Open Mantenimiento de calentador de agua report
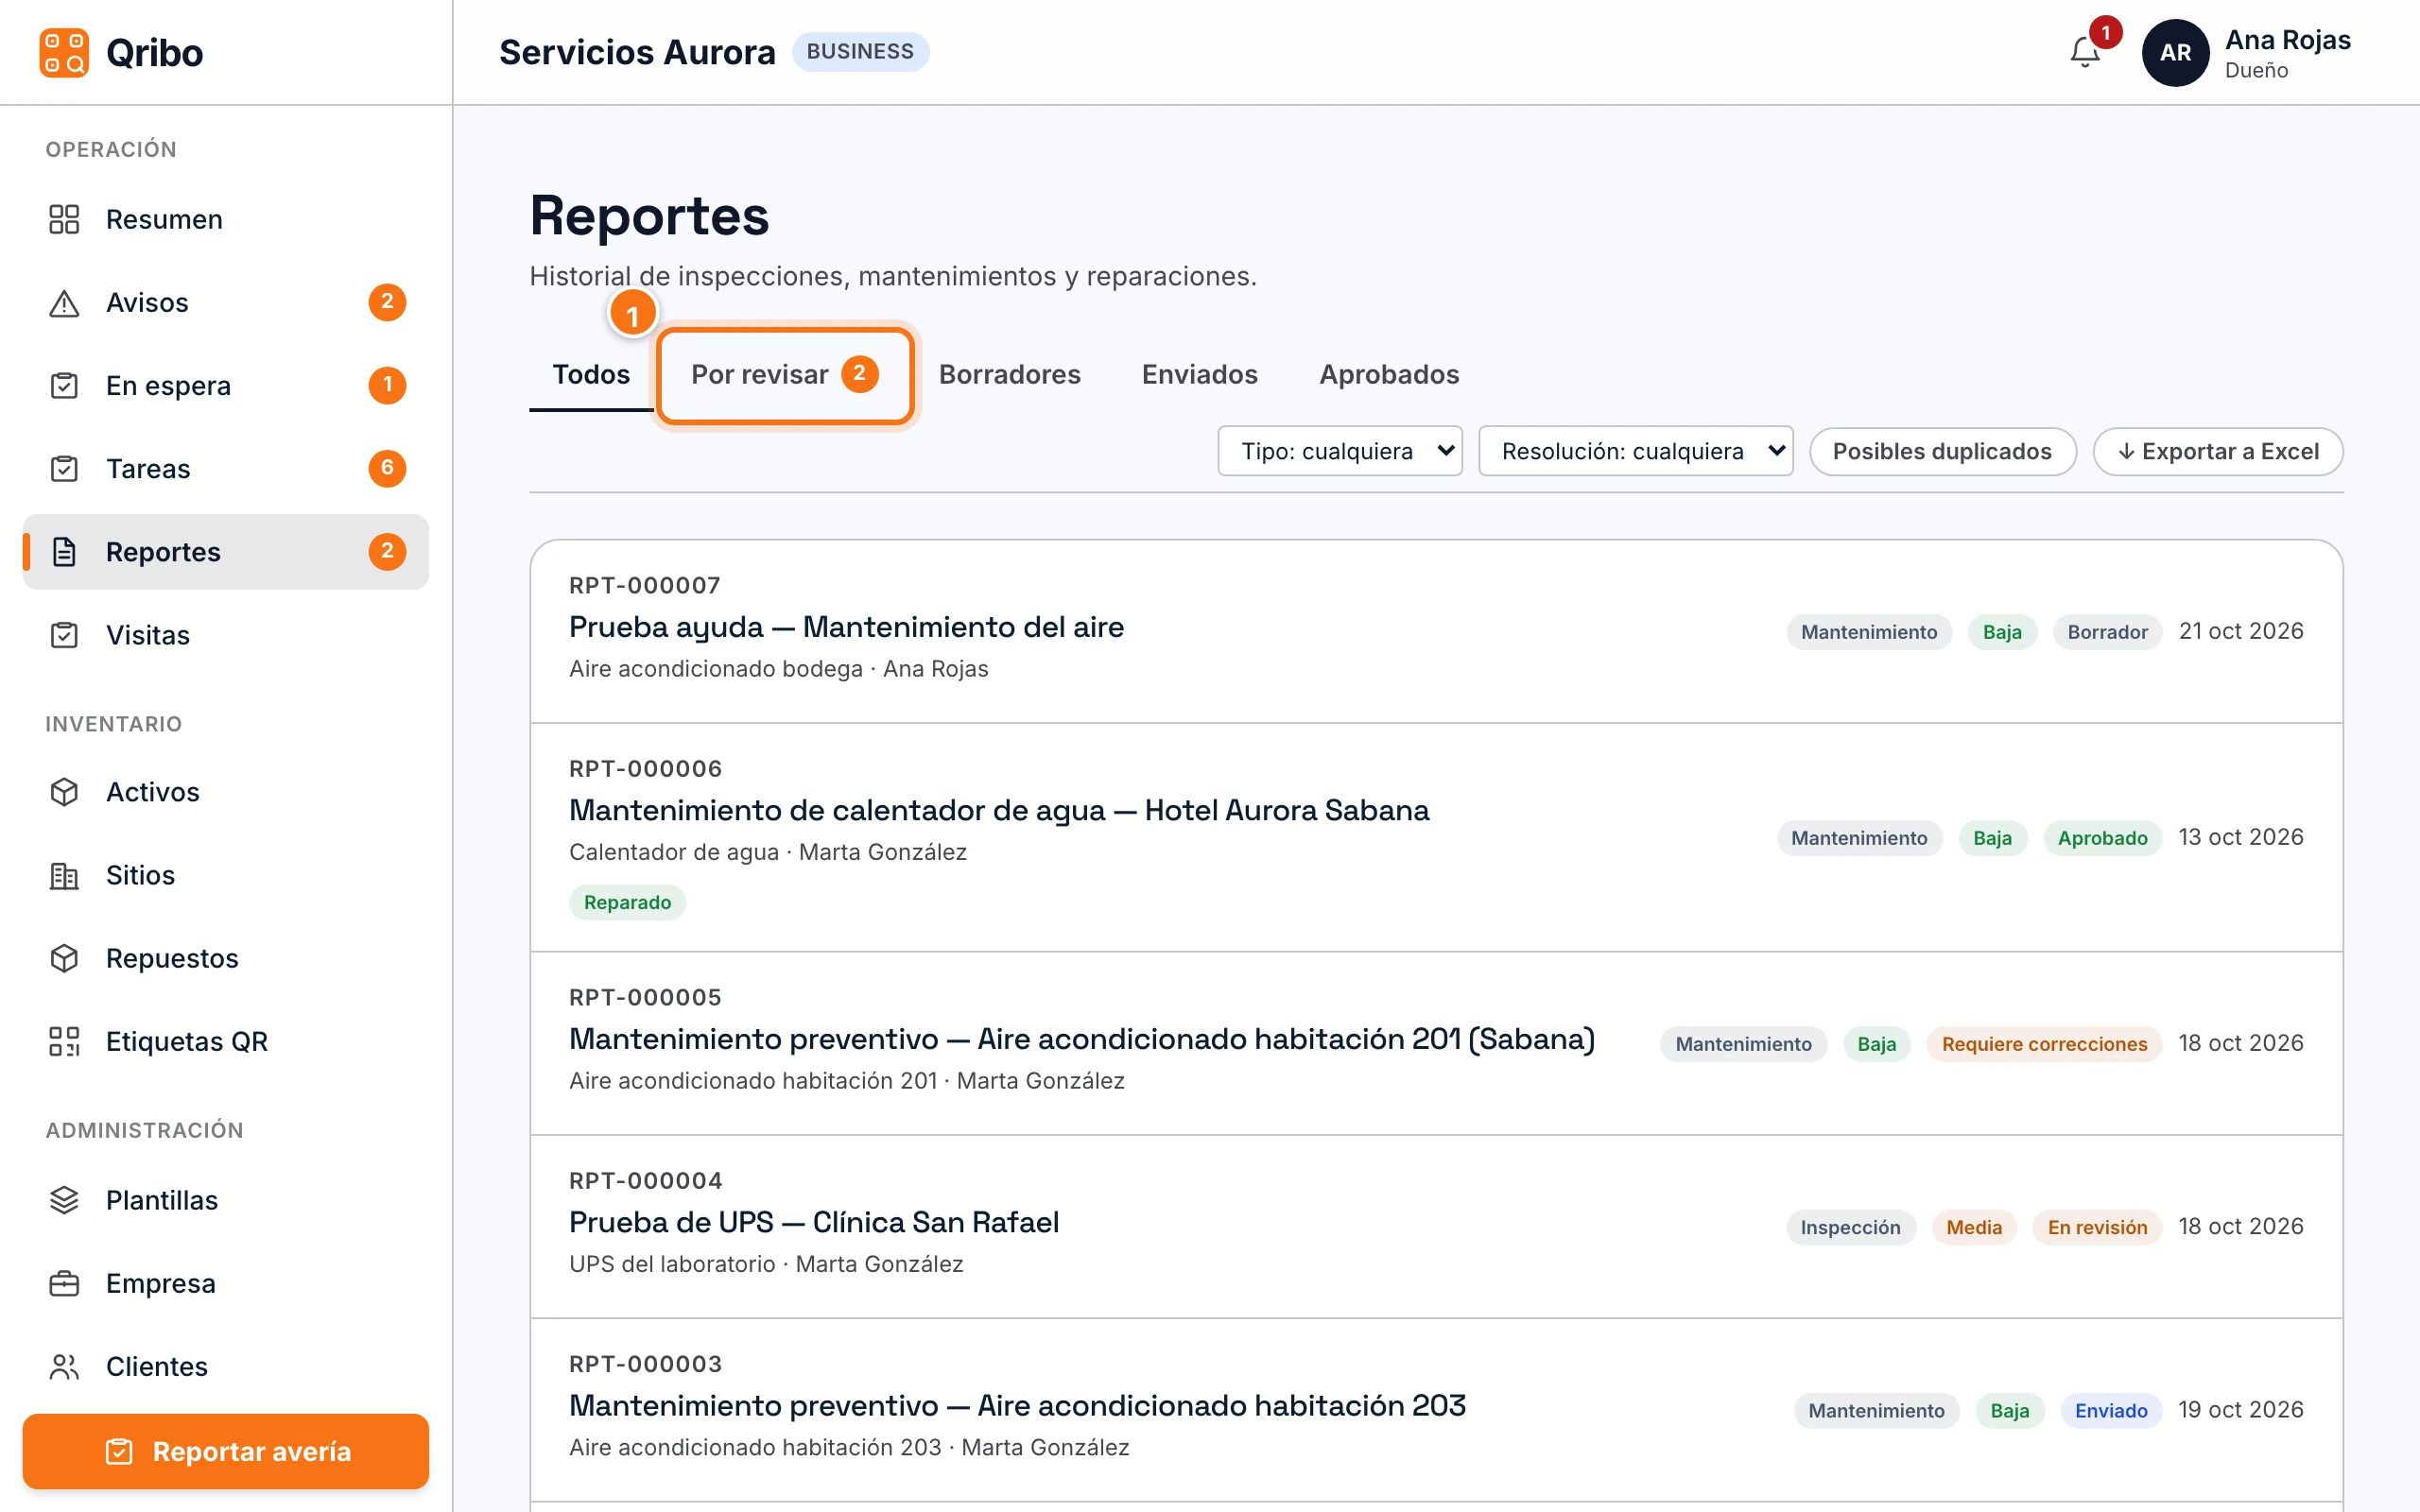Image resolution: width=2420 pixels, height=1512 pixels. tap(1436, 837)
